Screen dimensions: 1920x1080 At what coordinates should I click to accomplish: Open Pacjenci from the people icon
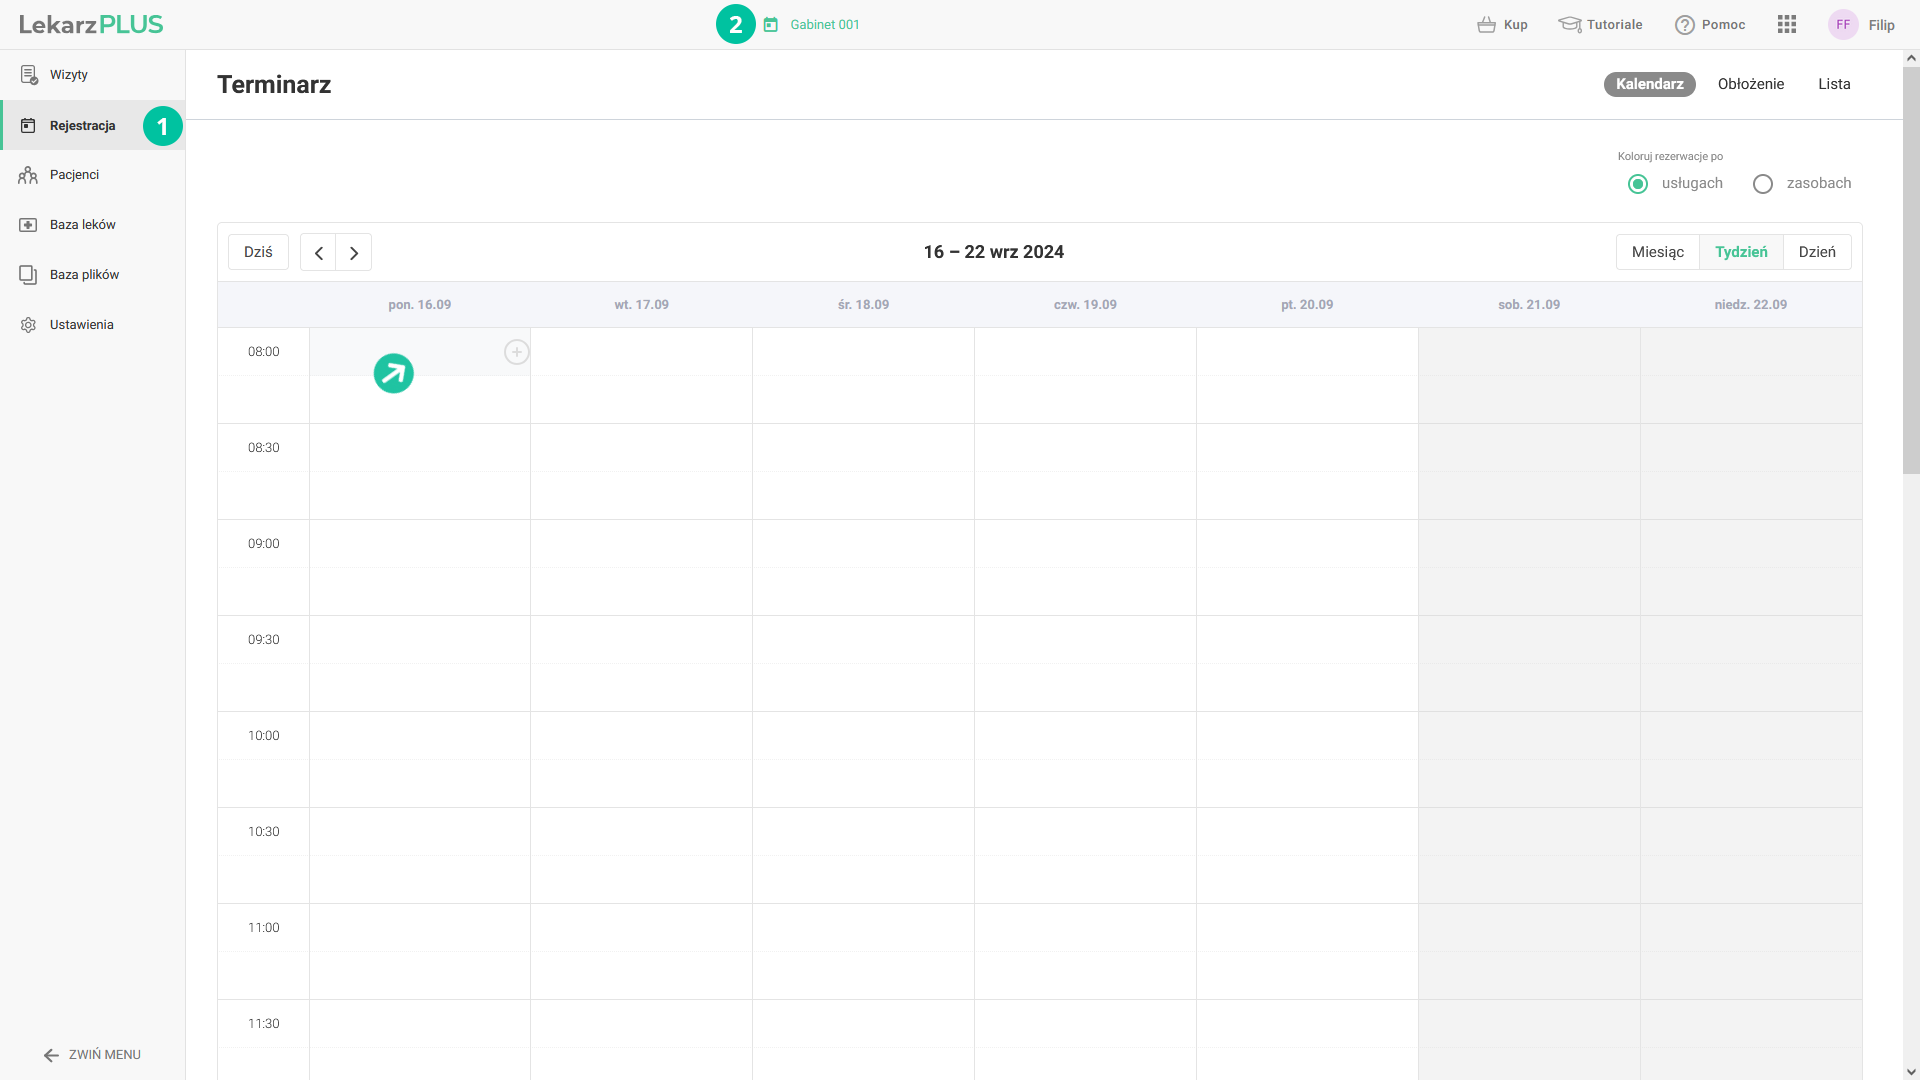(x=28, y=175)
